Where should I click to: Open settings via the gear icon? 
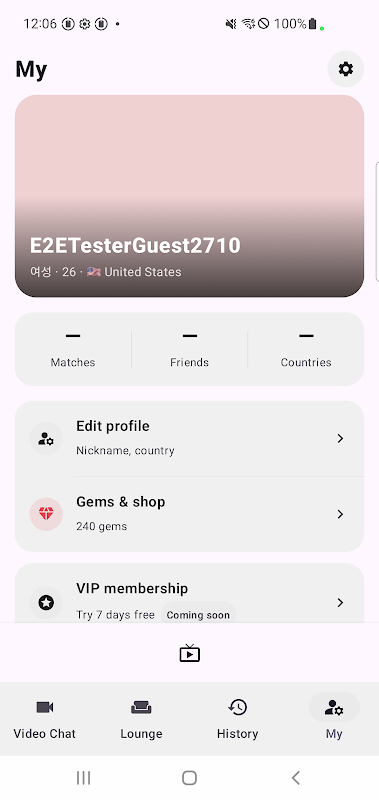click(345, 69)
